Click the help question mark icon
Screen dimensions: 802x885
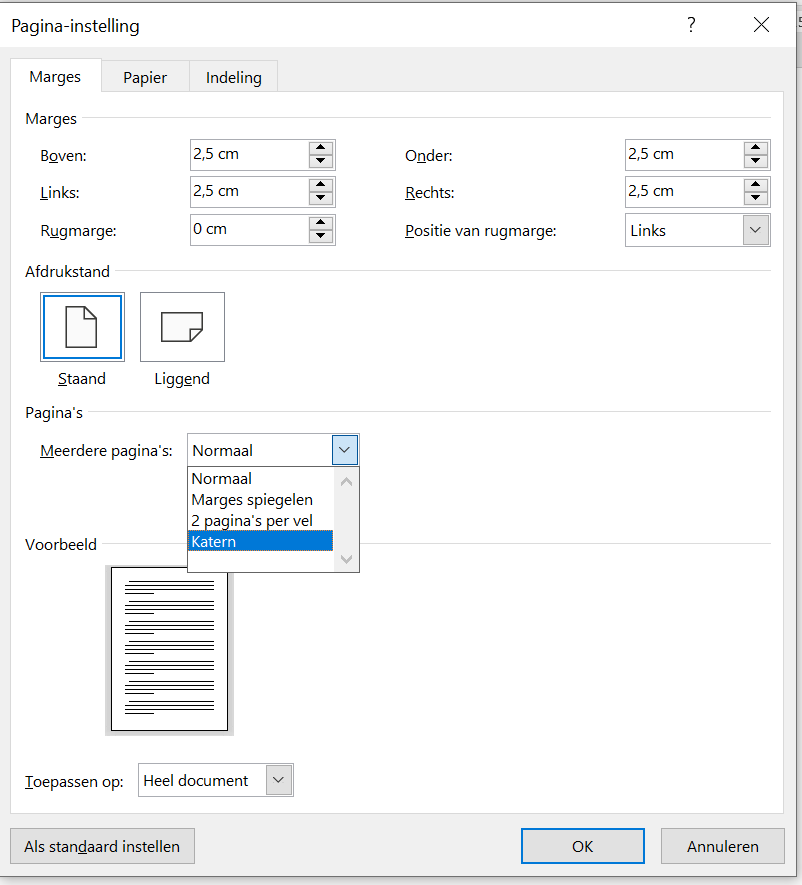691,25
